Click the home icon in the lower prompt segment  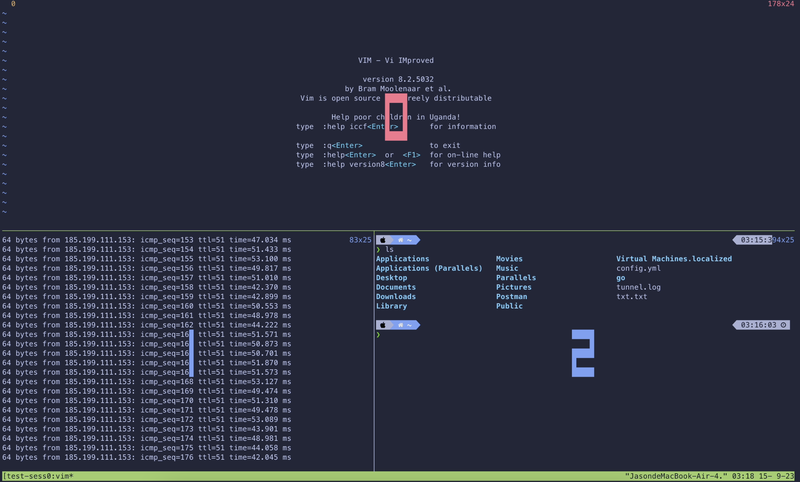(x=399, y=325)
